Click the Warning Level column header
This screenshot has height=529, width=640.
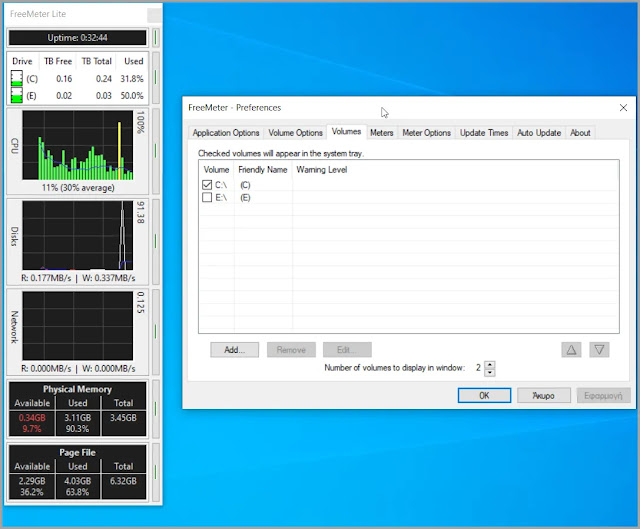[x=322, y=170]
